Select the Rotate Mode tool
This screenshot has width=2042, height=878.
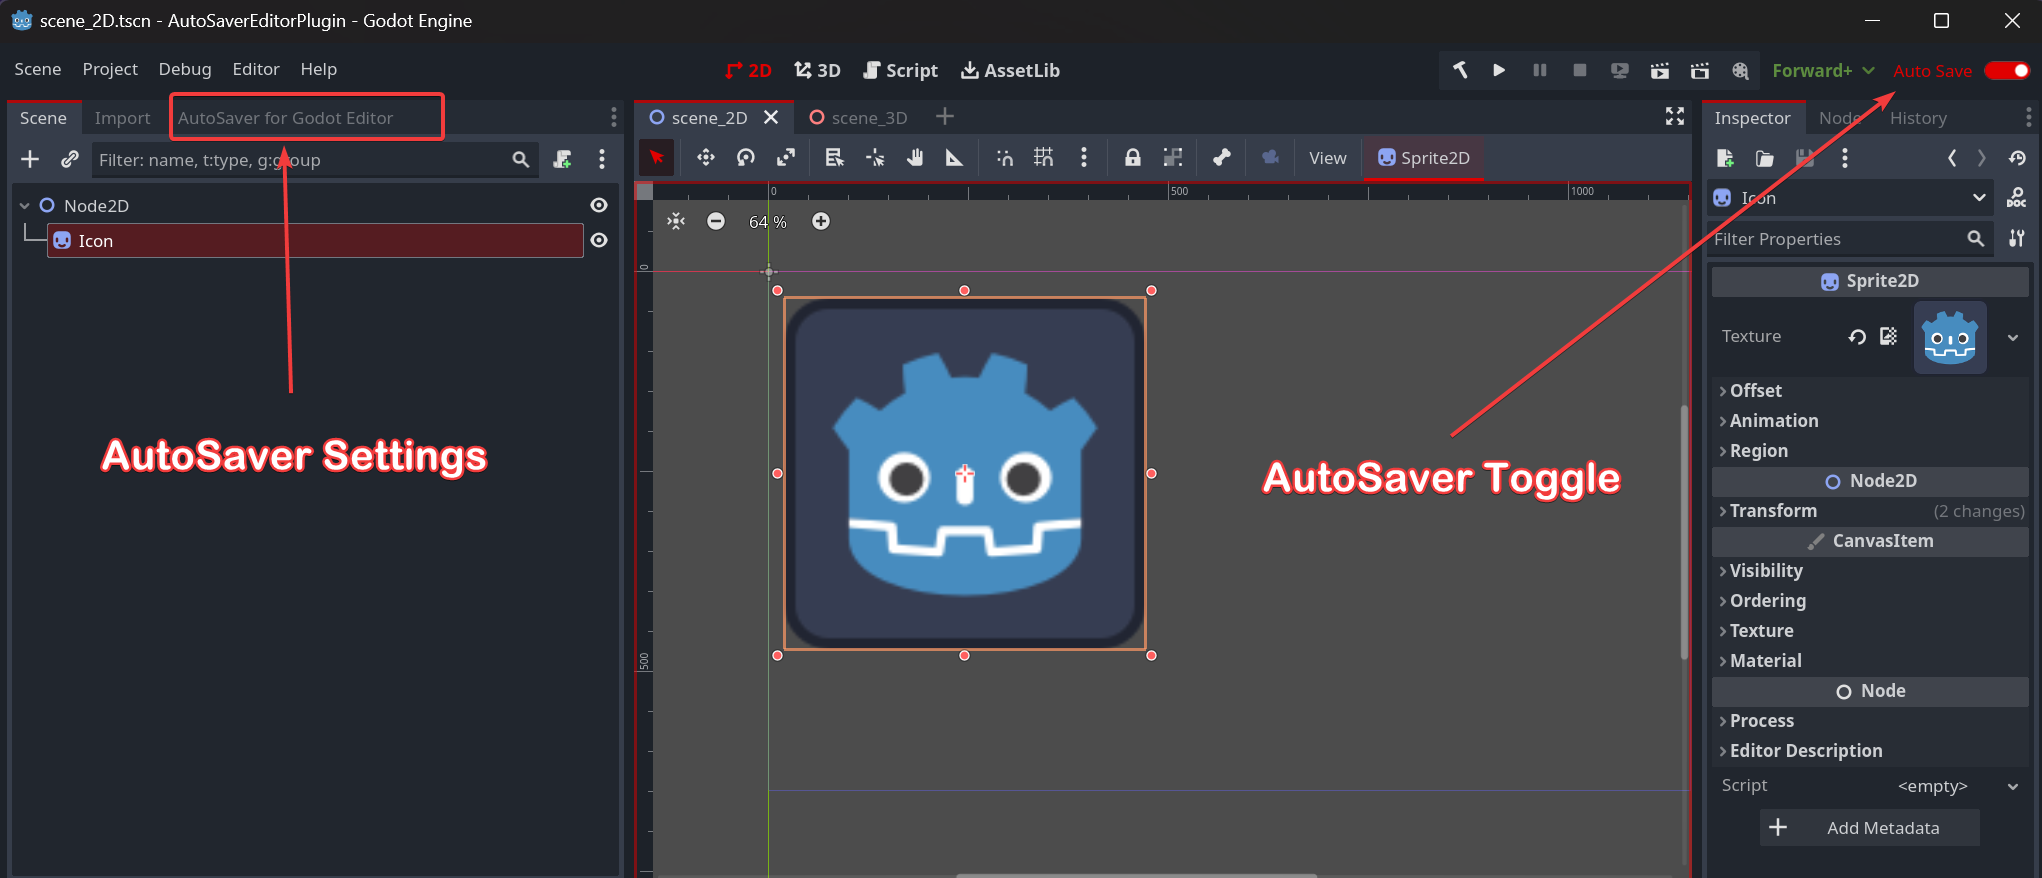(746, 158)
